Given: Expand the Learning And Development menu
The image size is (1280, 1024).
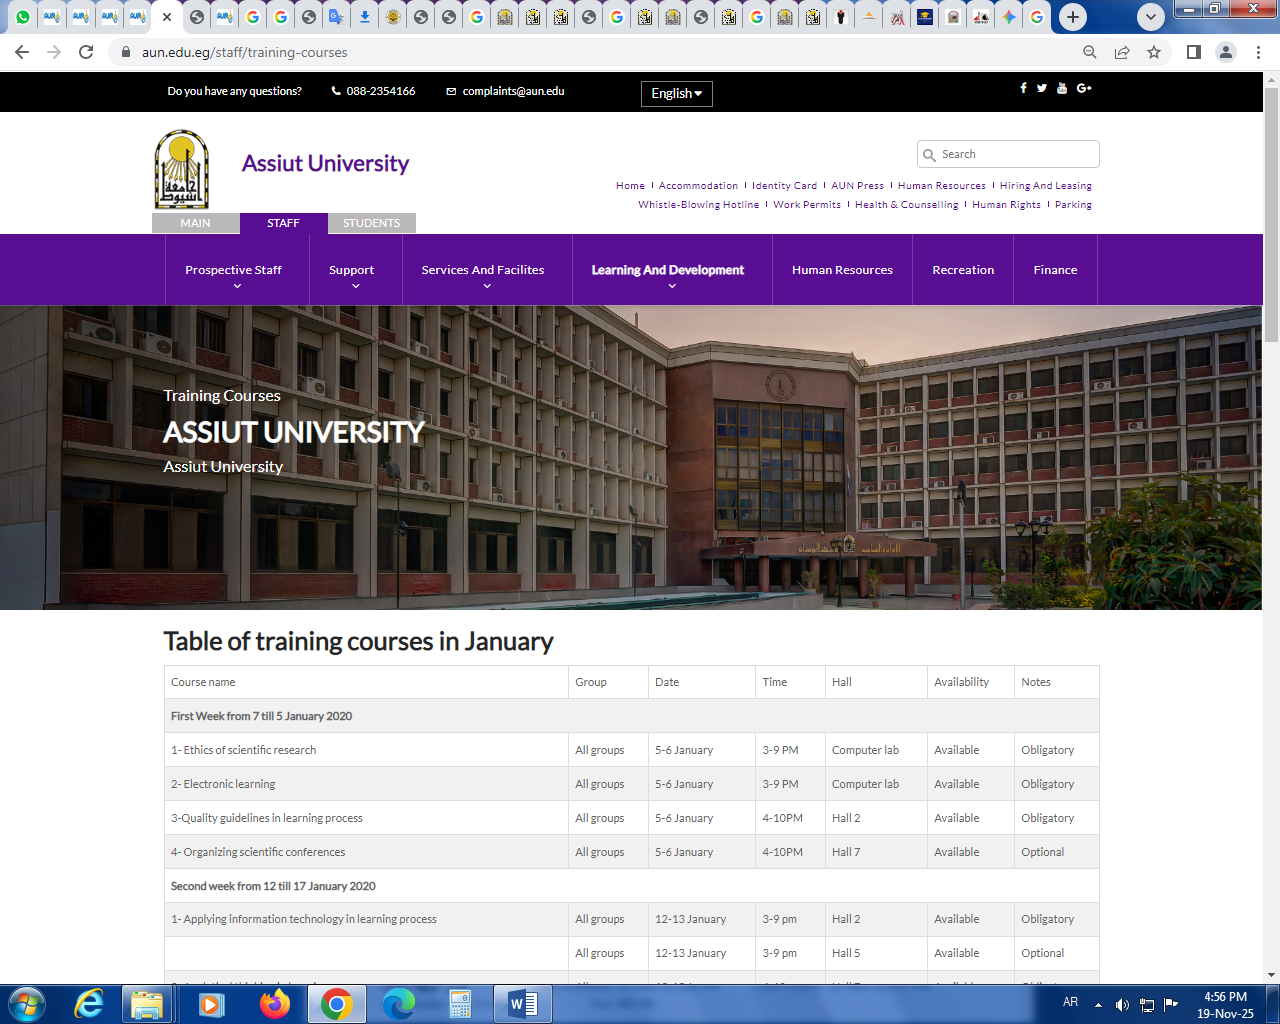Looking at the screenshot, I should [667, 271].
